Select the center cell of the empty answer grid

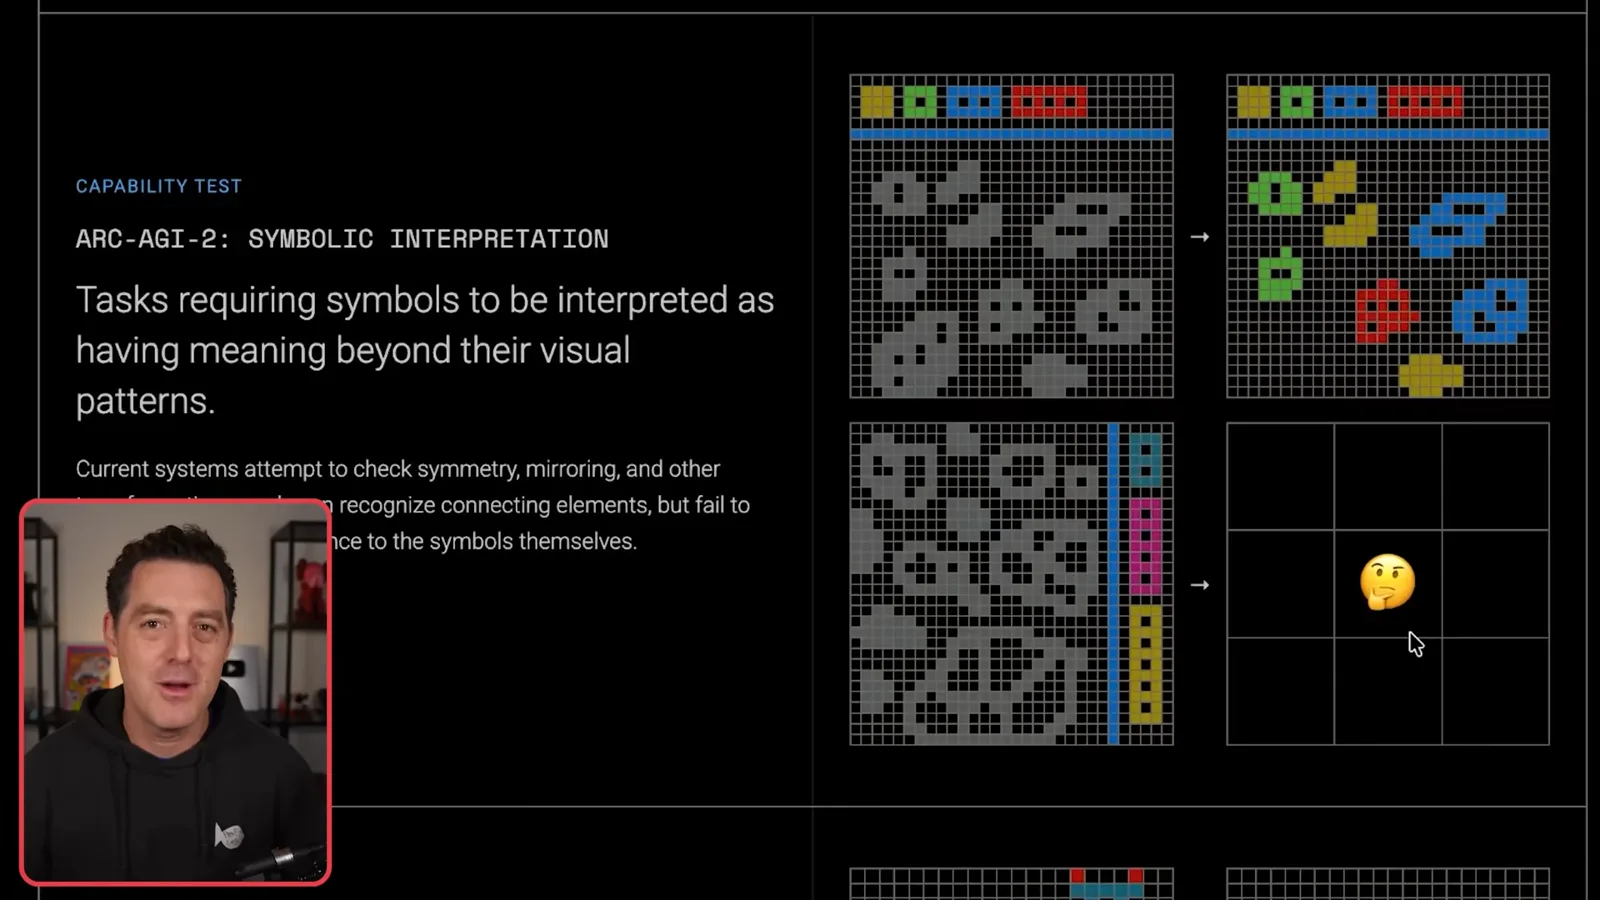coord(1388,584)
